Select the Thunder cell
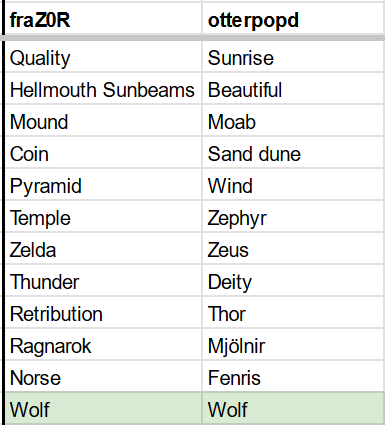This screenshot has width=385, height=425. tap(104, 280)
